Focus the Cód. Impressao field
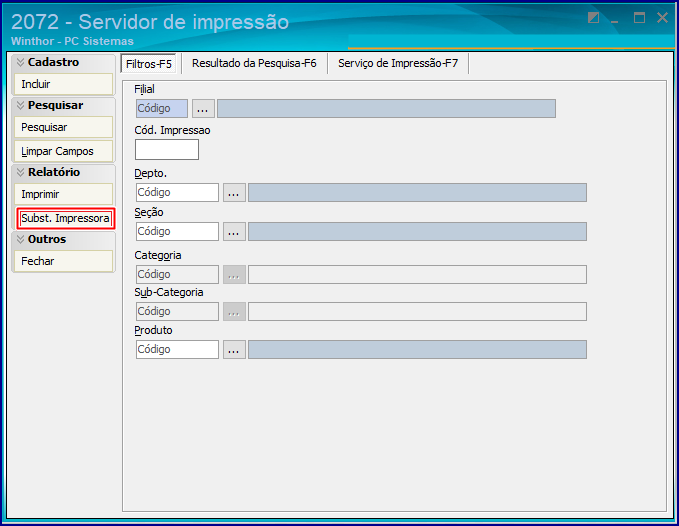 click(x=167, y=149)
